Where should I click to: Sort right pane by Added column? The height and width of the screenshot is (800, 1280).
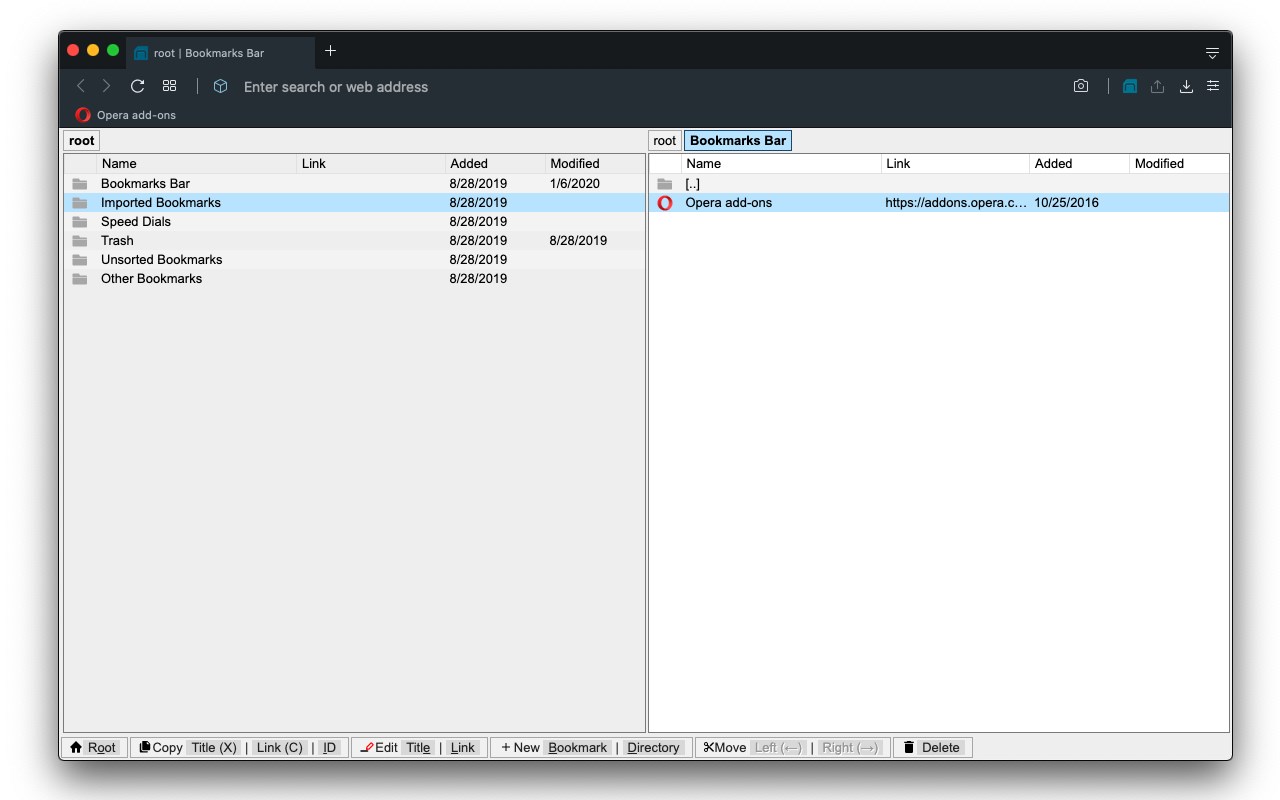pyautogui.click(x=1079, y=164)
